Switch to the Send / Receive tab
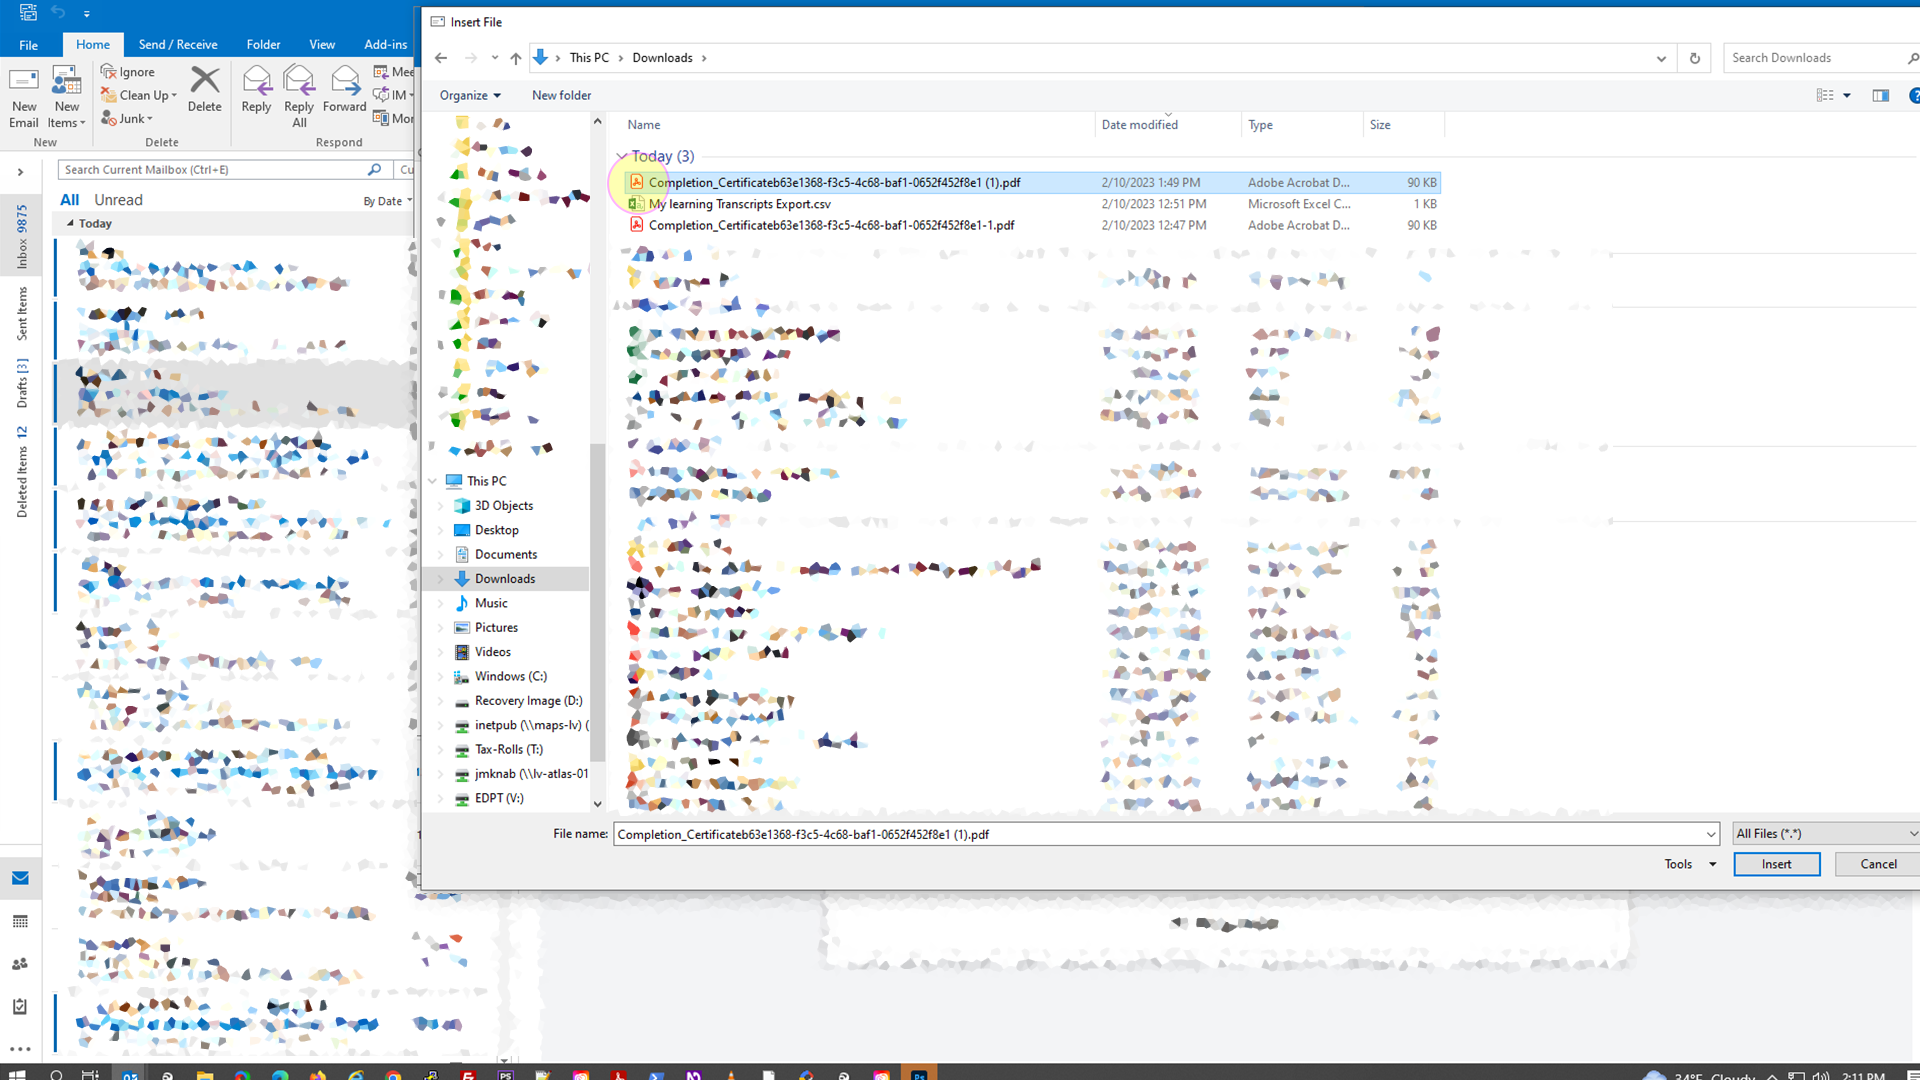The image size is (1920, 1080). point(178,44)
